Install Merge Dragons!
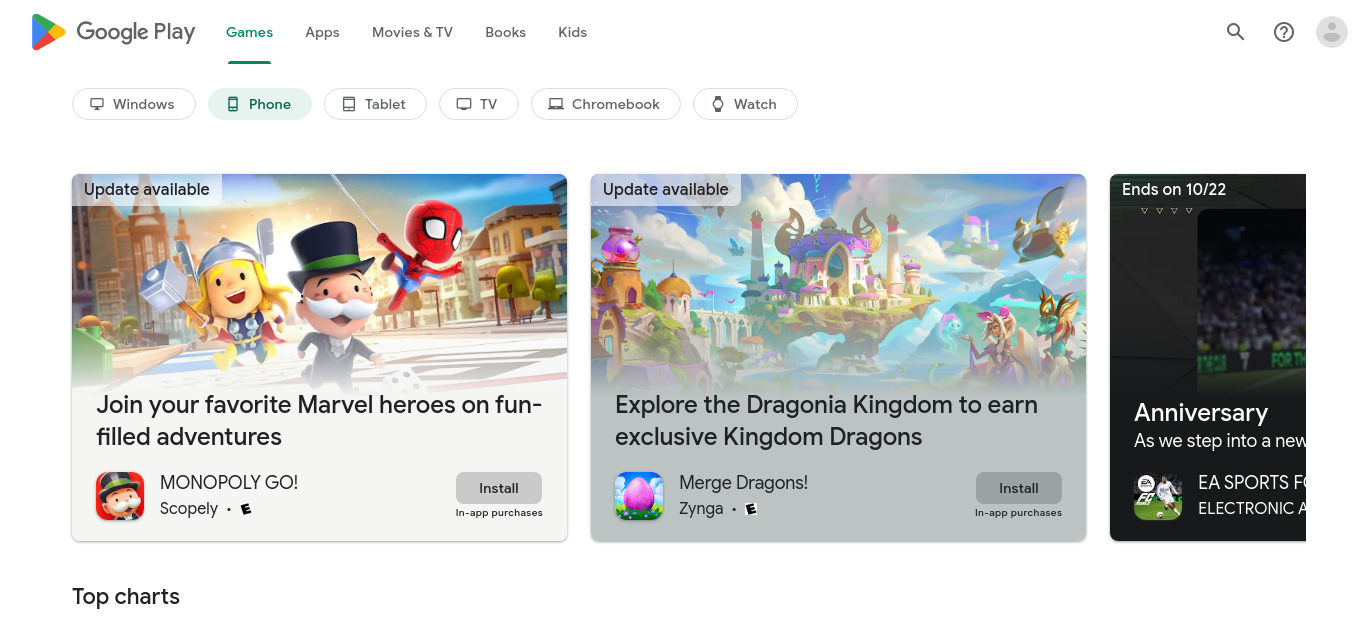Screen dimensions: 1366x629 pyautogui.click(x=1019, y=488)
